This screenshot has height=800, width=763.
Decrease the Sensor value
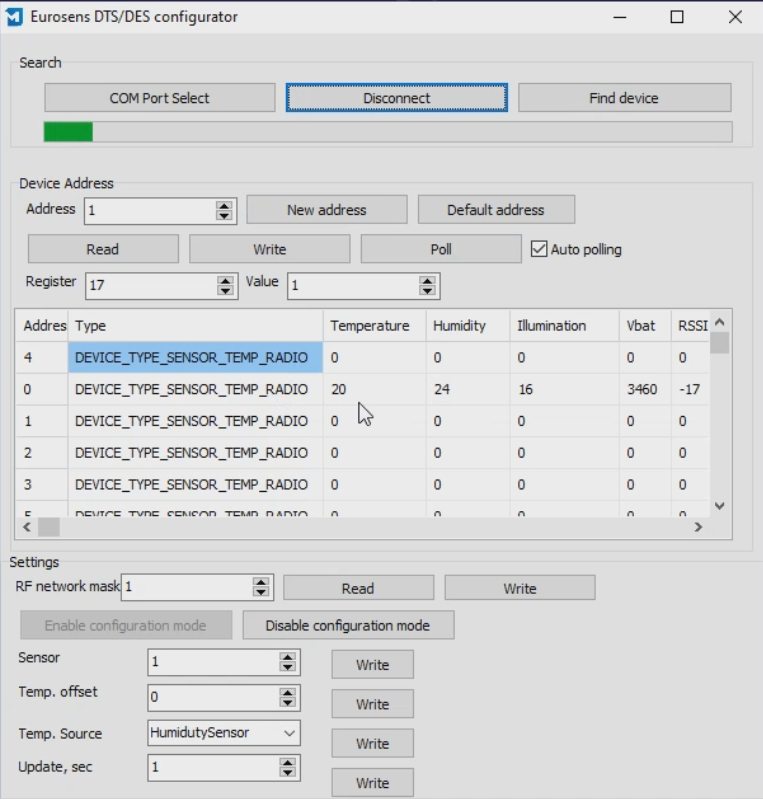tap(287, 667)
